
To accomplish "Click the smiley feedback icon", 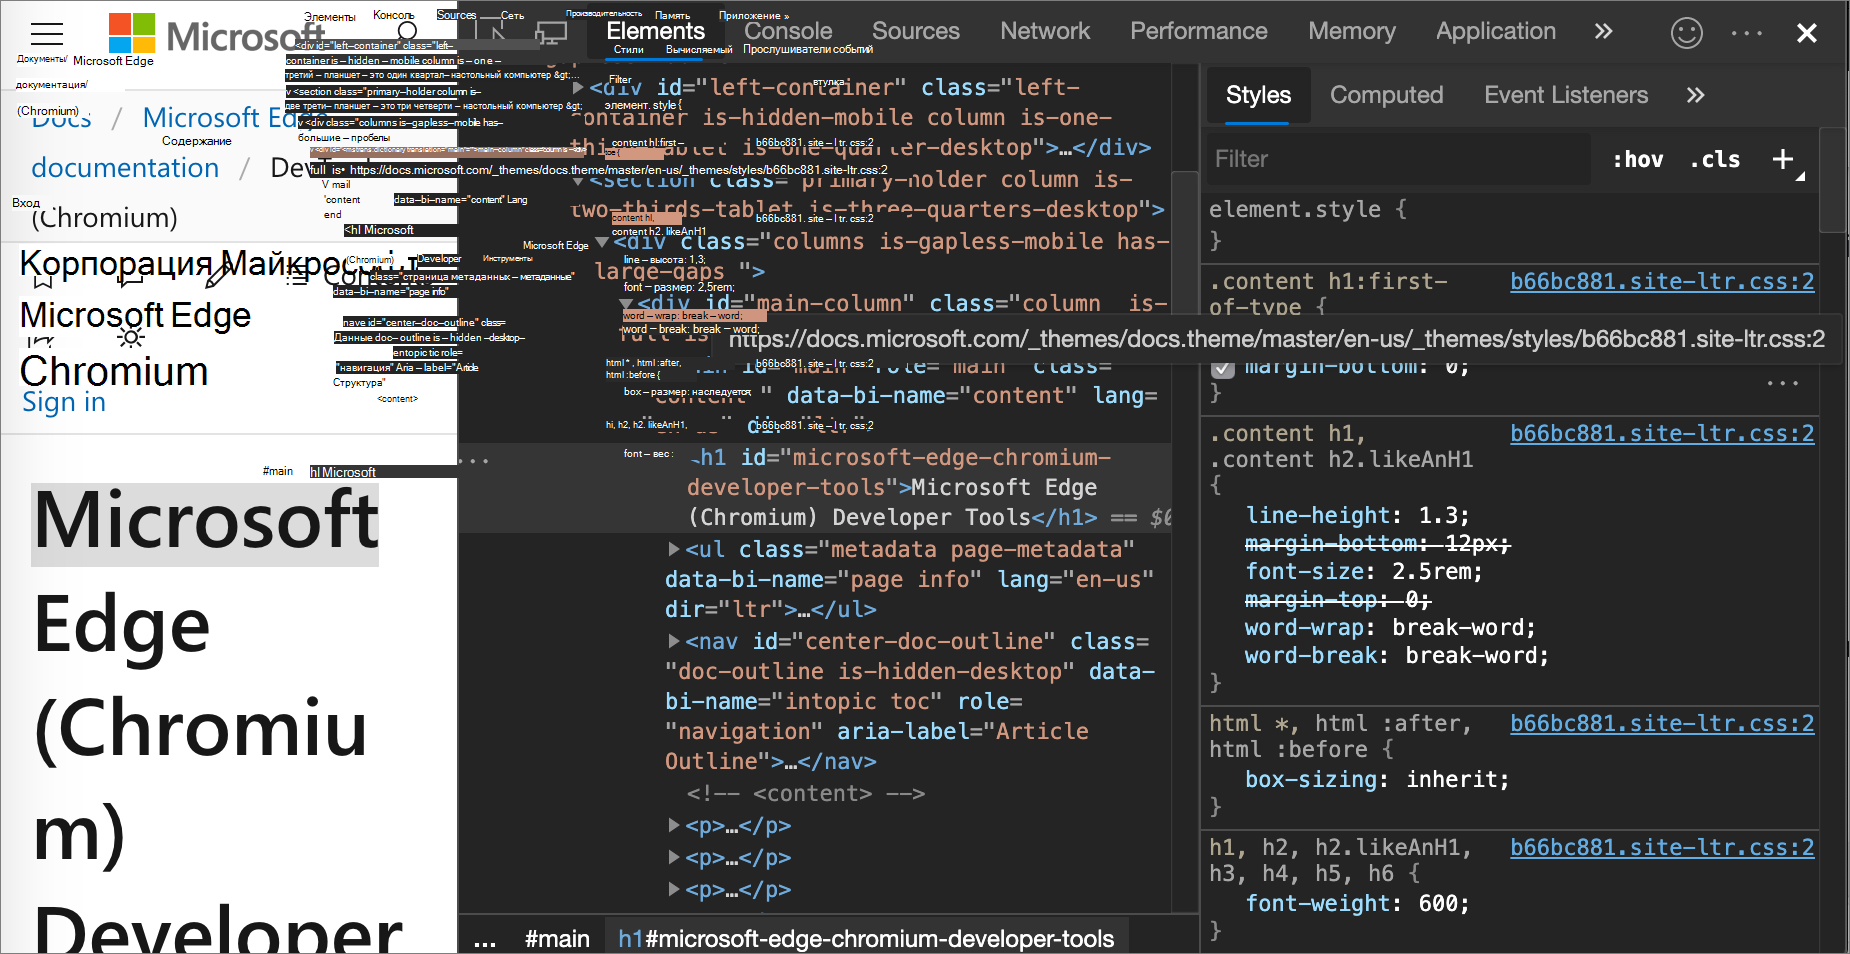I will (1686, 33).
